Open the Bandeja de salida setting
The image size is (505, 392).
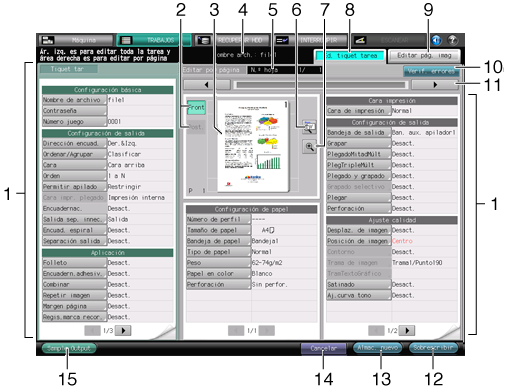point(359,133)
